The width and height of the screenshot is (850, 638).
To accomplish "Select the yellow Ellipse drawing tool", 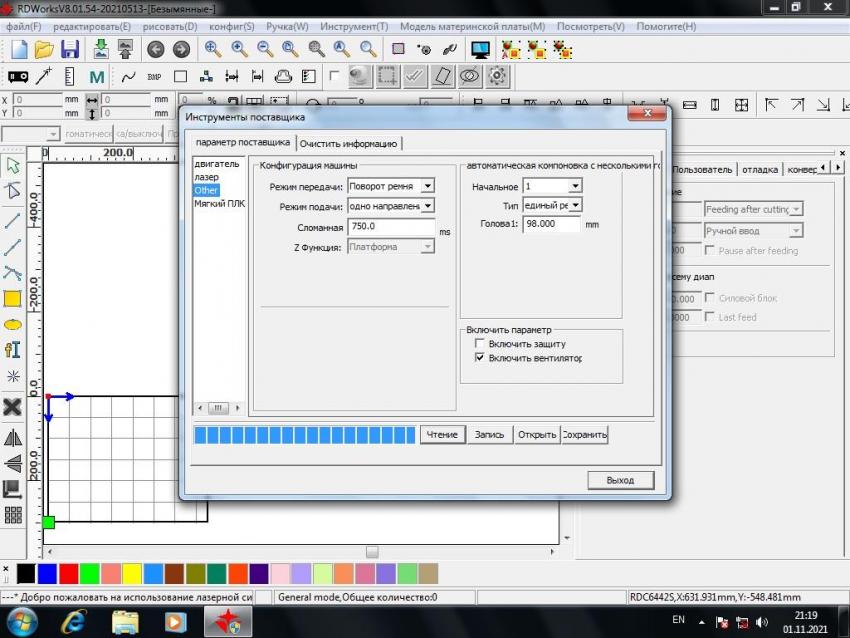I will click(x=13, y=324).
